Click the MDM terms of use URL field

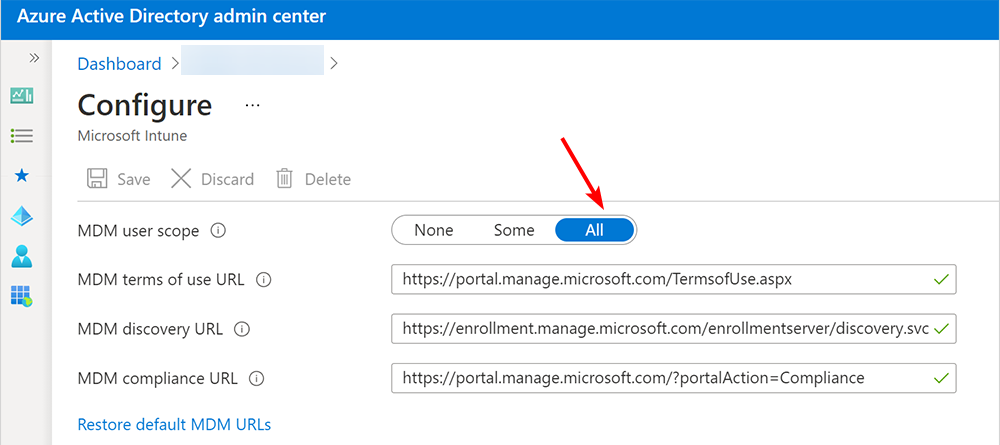click(x=673, y=279)
